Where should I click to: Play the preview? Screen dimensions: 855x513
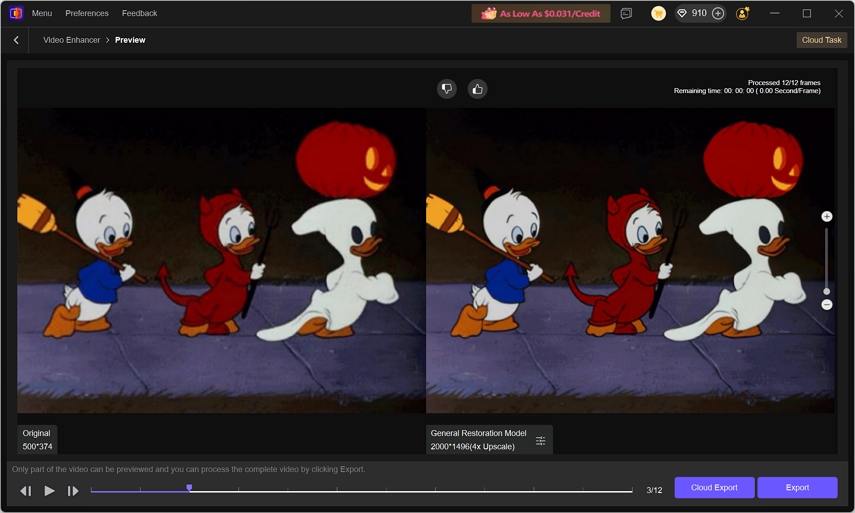[x=49, y=491]
